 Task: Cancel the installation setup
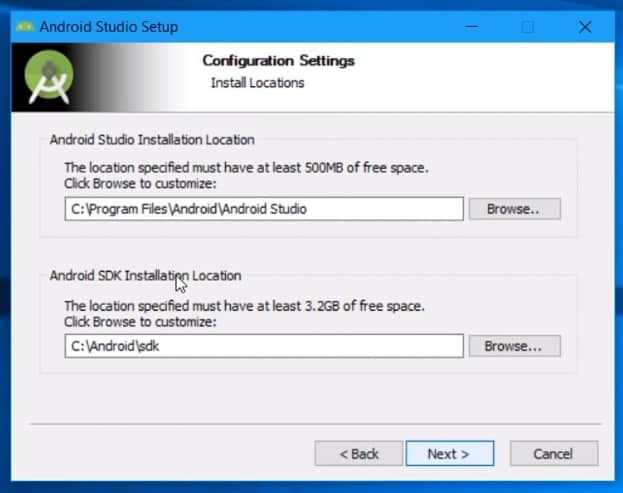pos(553,454)
